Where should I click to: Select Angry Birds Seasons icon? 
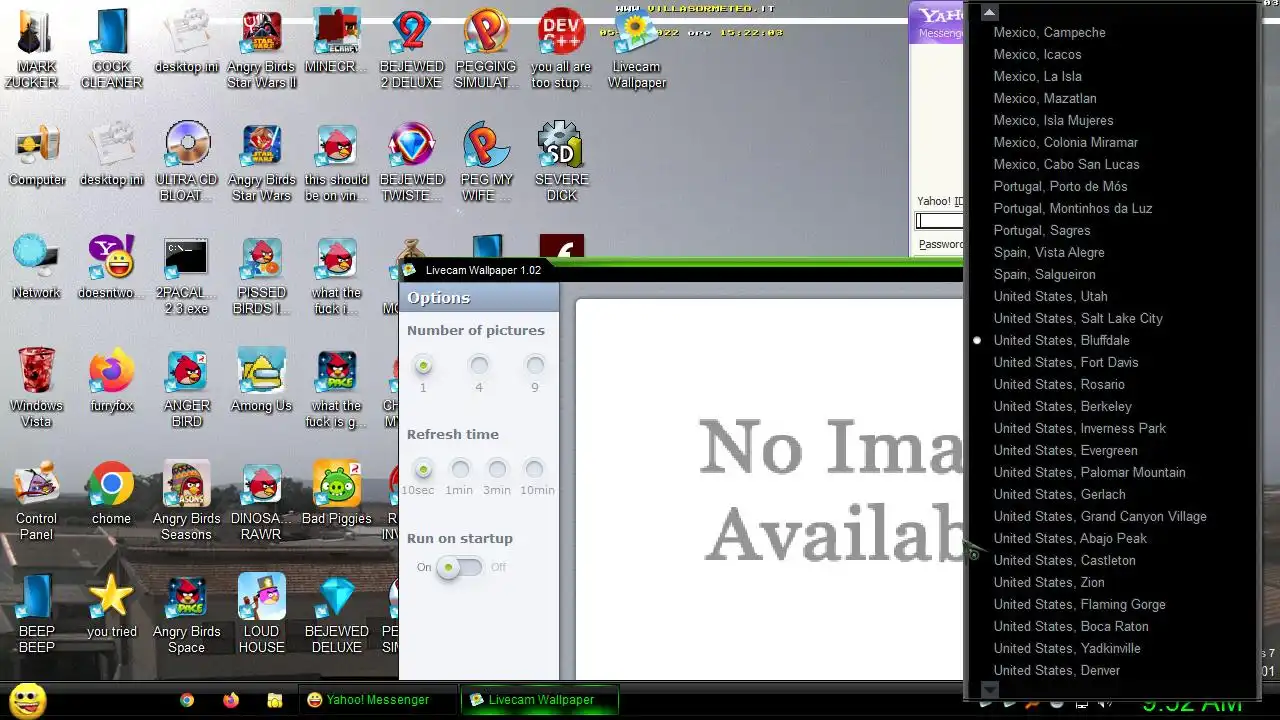pyautogui.click(x=187, y=502)
